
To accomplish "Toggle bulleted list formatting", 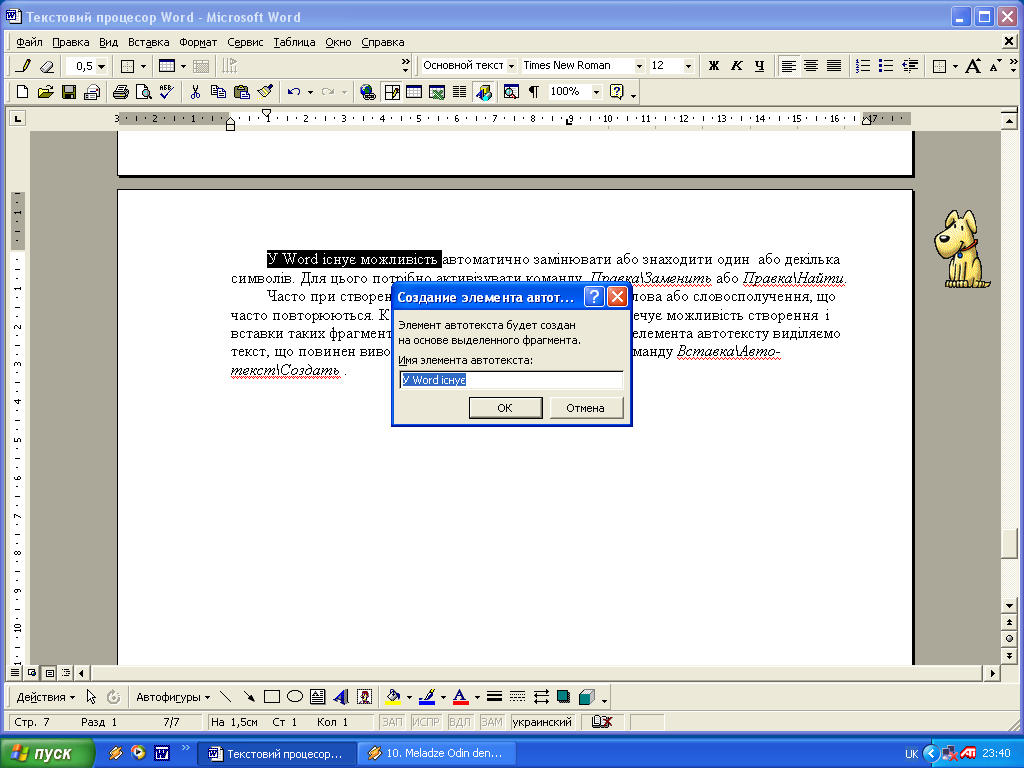I will [x=886, y=66].
